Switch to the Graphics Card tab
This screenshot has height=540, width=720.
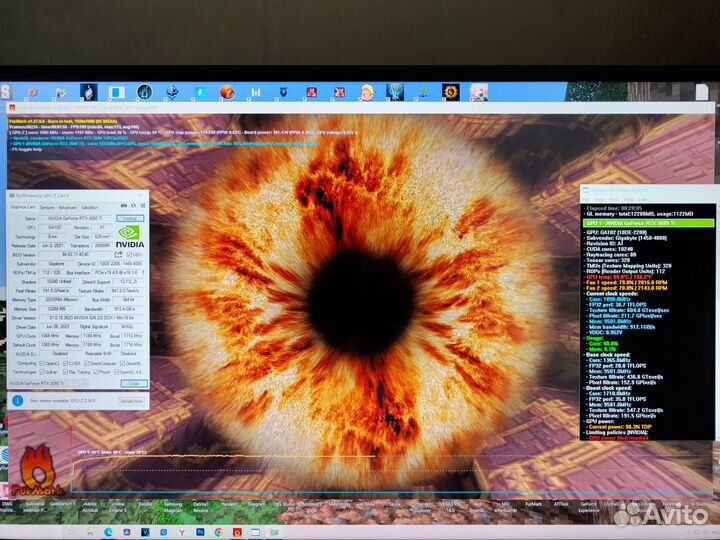point(22,207)
